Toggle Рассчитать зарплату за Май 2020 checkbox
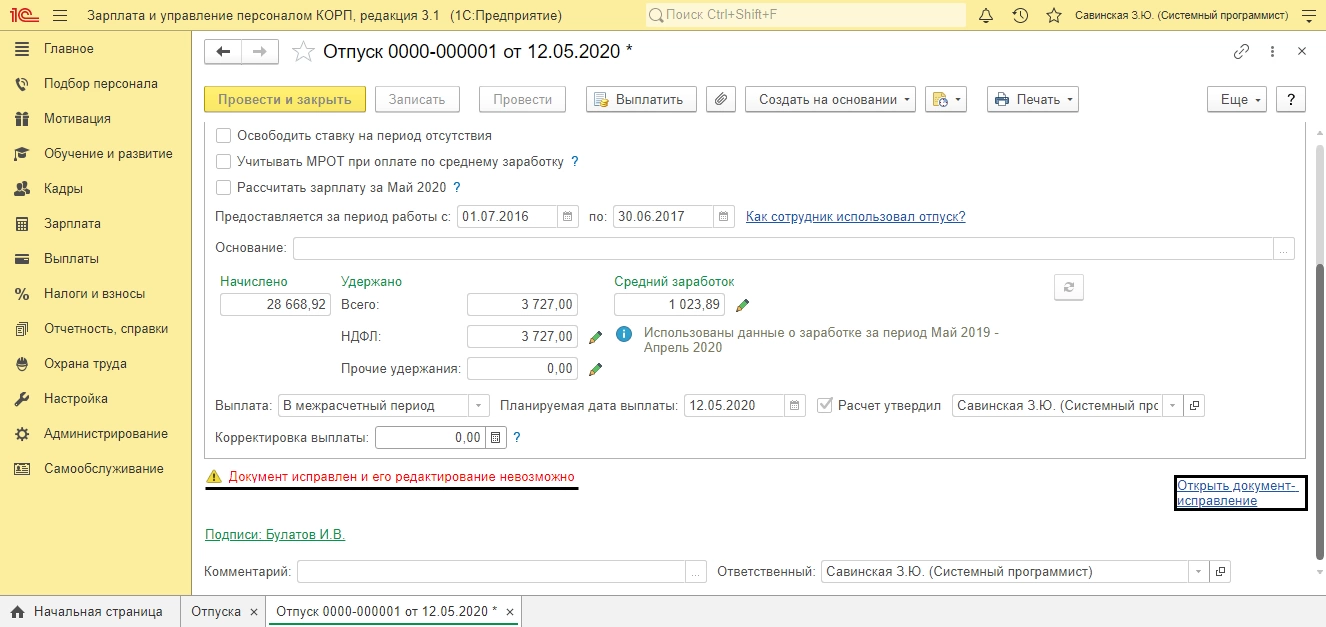This screenshot has width=1326, height=627. point(224,187)
